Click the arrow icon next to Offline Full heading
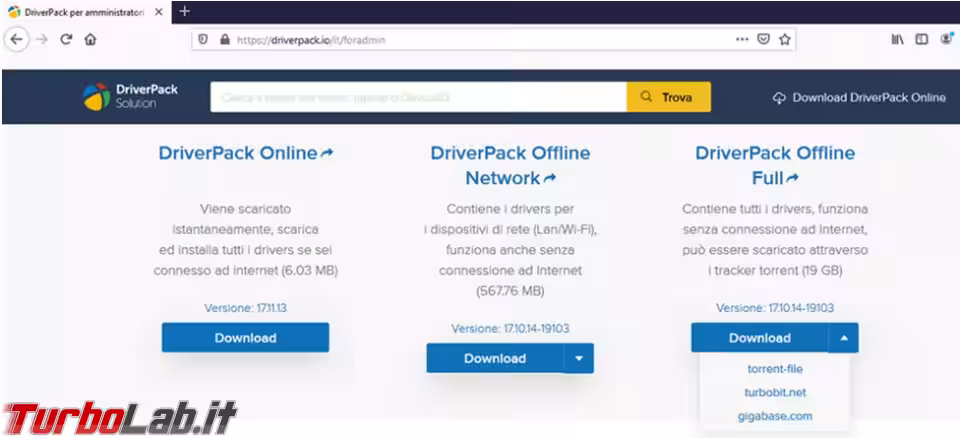Image resolution: width=960 pixels, height=438 pixels. pos(792,178)
